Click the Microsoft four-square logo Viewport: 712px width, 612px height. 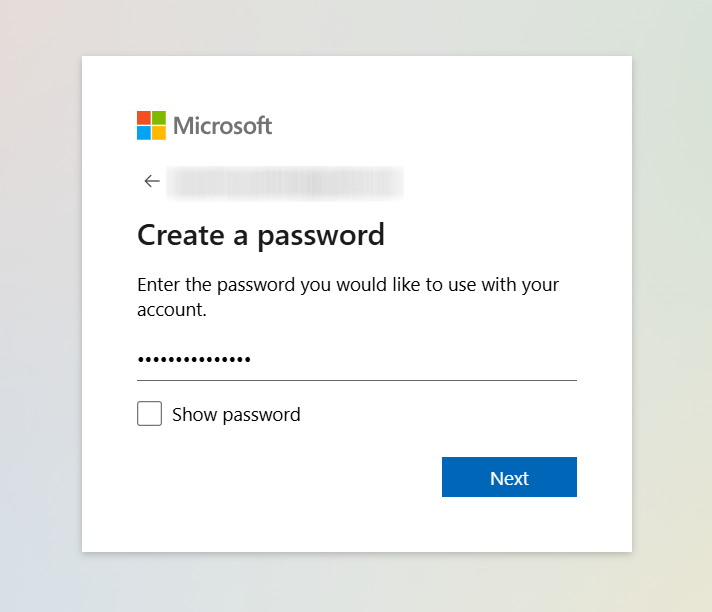pyautogui.click(x=151, y=125)
